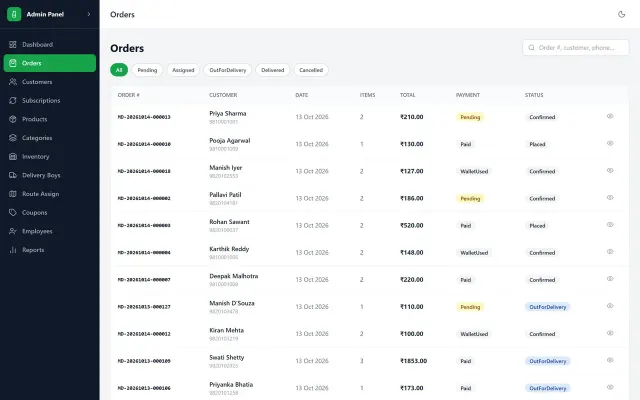The image size is (640, 400).
Task: View Deepak Malhotra order eye icon
Action: tap(610, 279)
